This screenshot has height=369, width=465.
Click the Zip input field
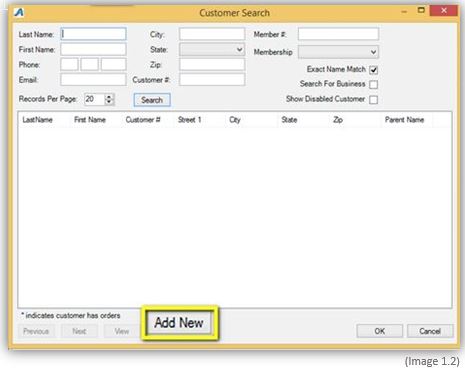tap(212, 64)
